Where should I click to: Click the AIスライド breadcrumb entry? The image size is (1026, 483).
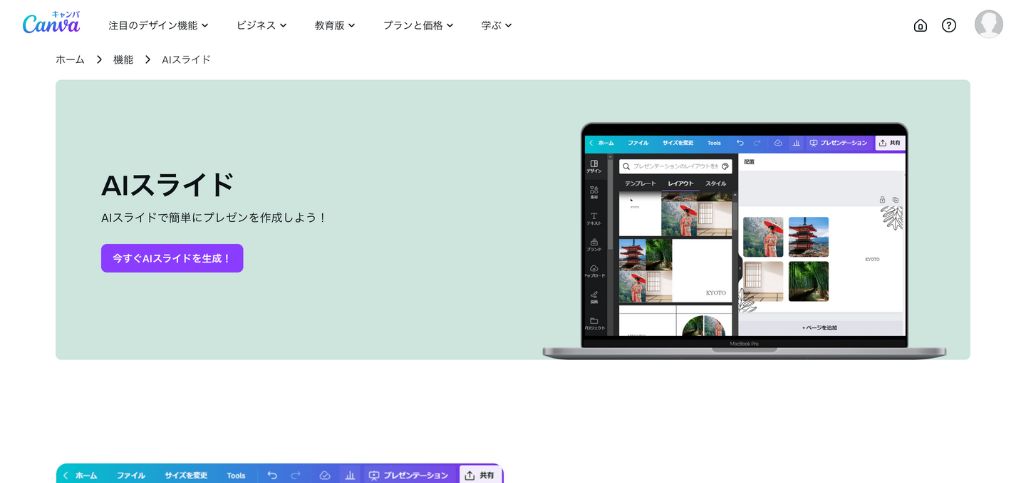pyautogui.click(x=186, y=60)
